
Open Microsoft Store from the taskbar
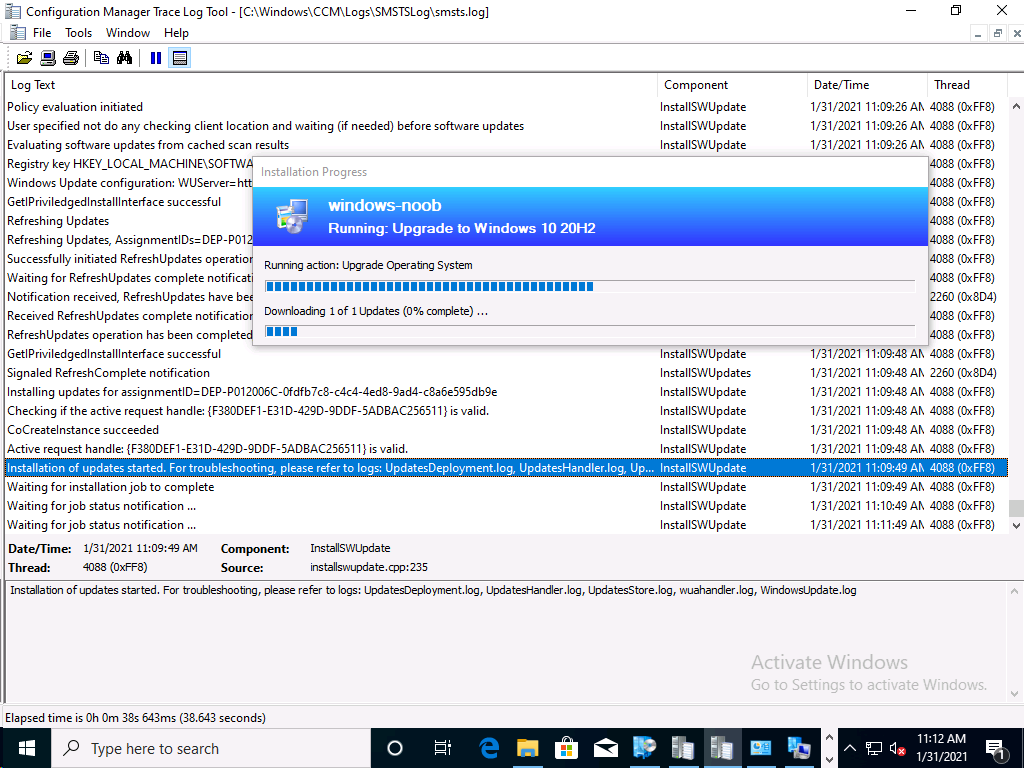coord(566,748)
